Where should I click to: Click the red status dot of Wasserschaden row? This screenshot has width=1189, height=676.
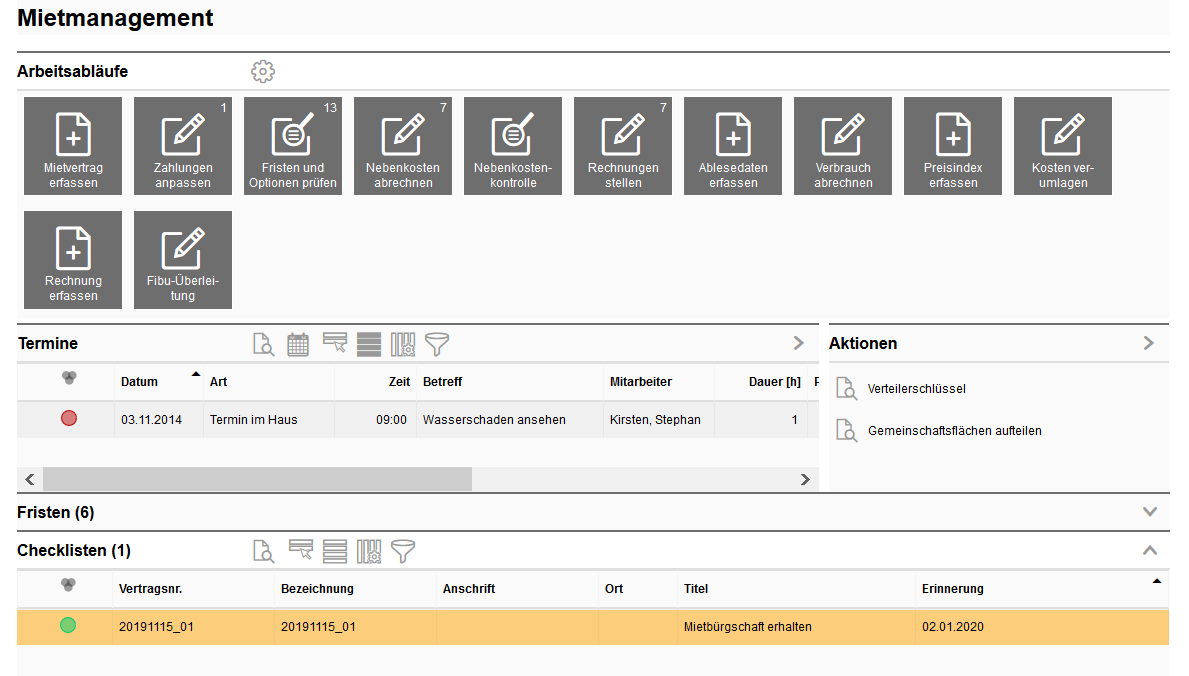(x=69, y=418)
